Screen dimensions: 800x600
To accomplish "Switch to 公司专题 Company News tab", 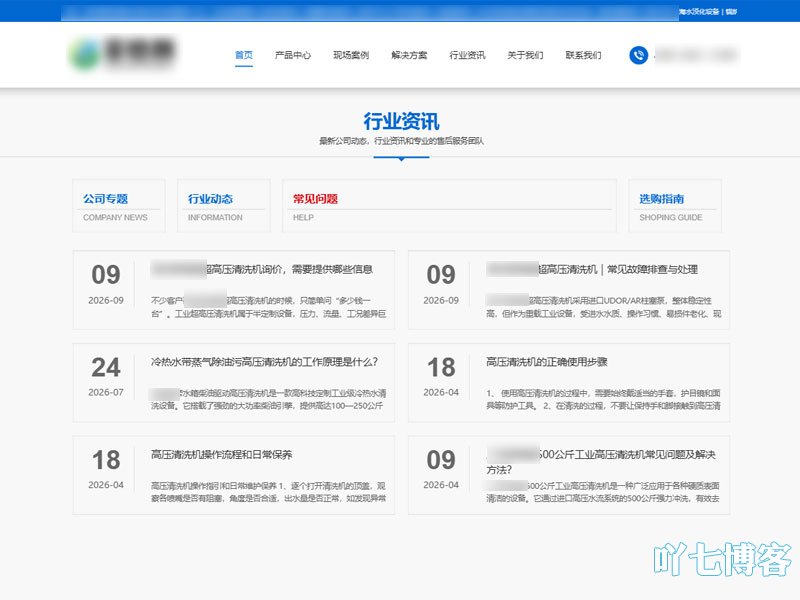I will point(119,206).
